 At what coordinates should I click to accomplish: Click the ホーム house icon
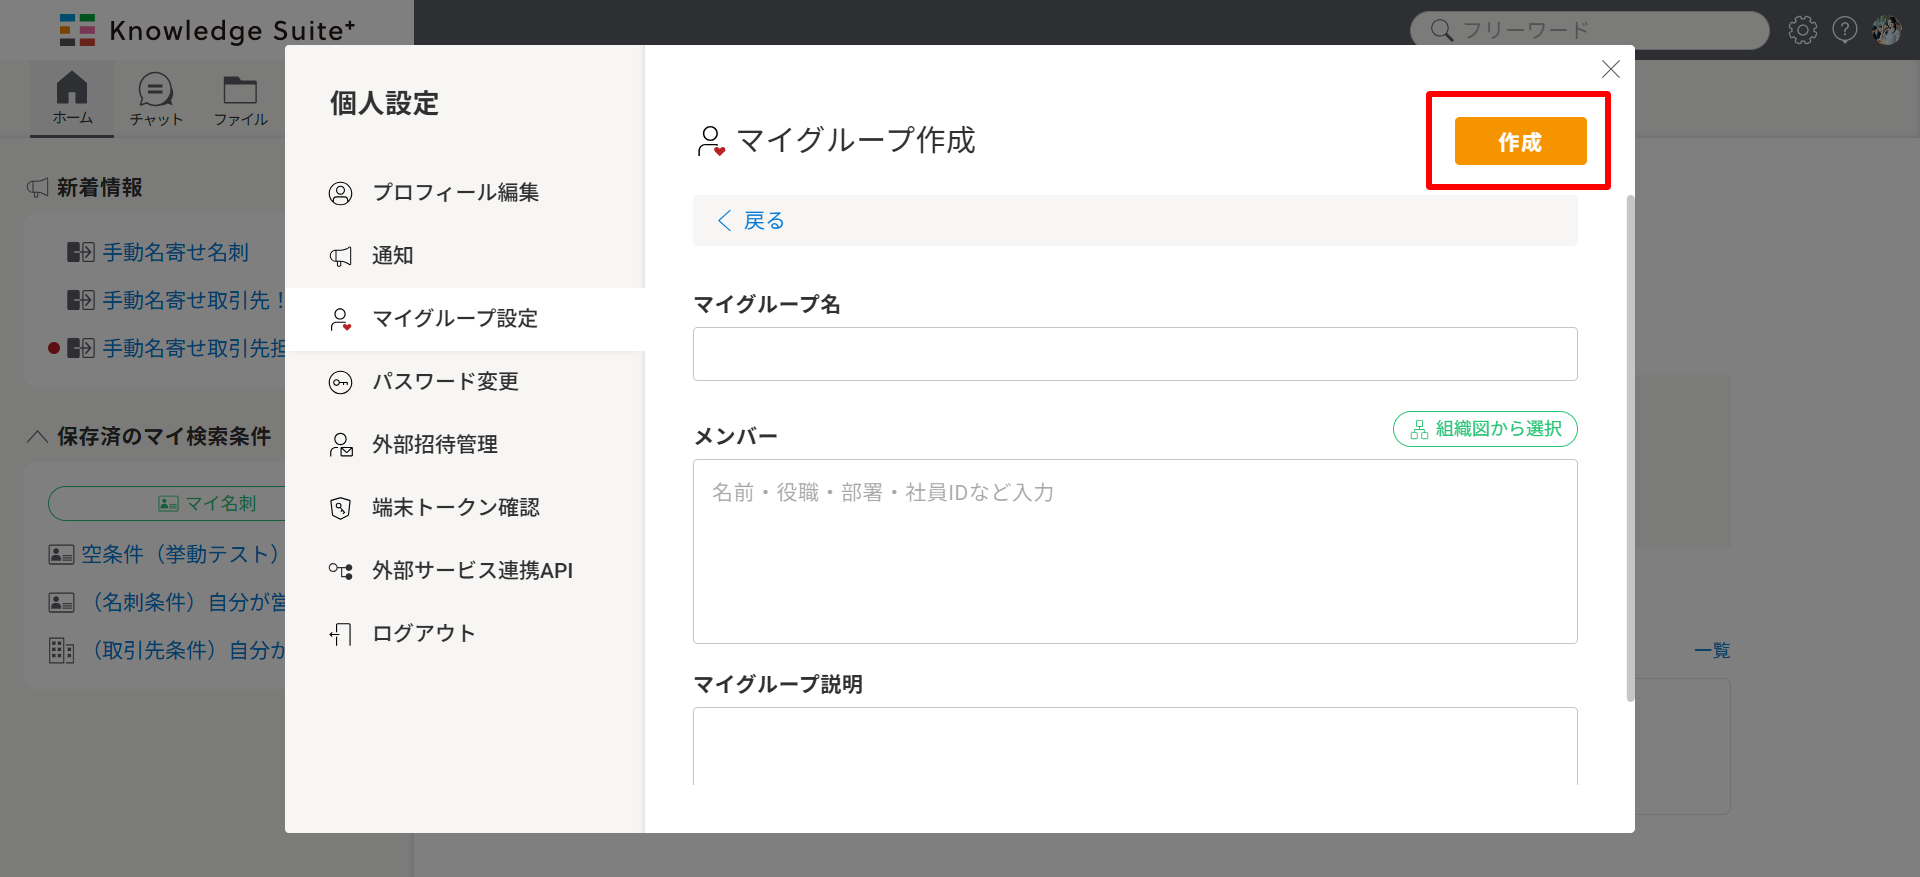[x=72, y=89]
